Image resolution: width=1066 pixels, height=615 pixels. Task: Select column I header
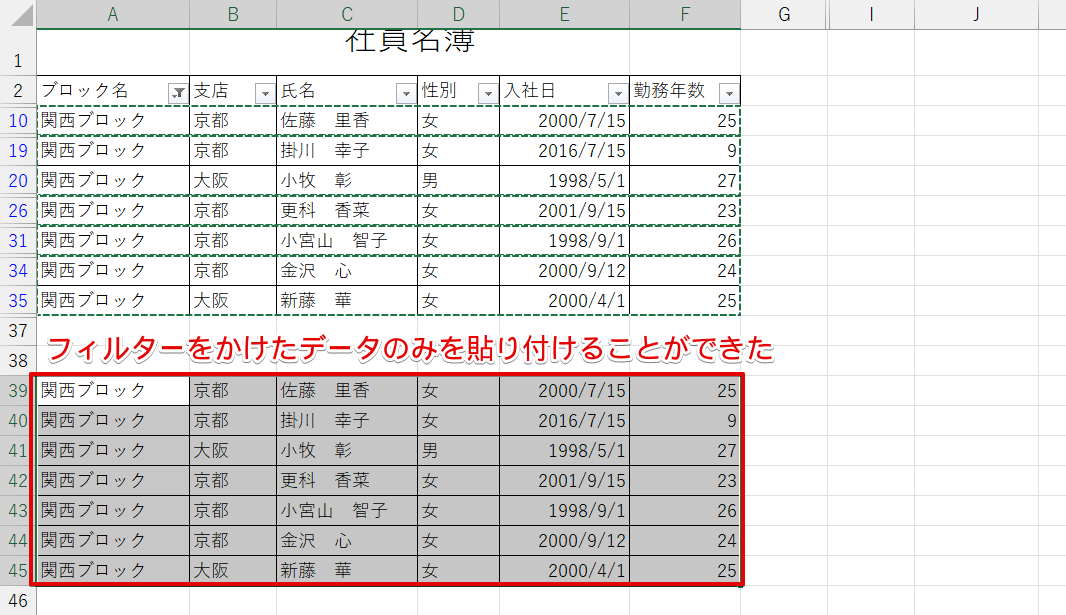(871, 14)
